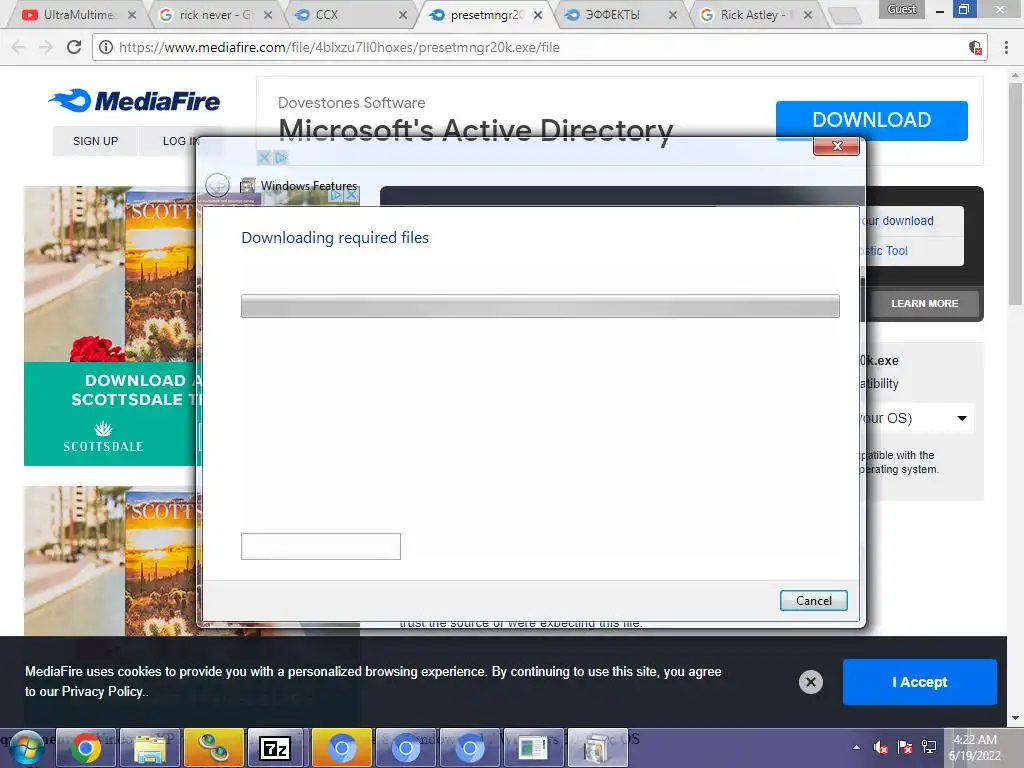1024x768 pixels.
Task: Click the address bar URL
Action: [x=339, y=47]
